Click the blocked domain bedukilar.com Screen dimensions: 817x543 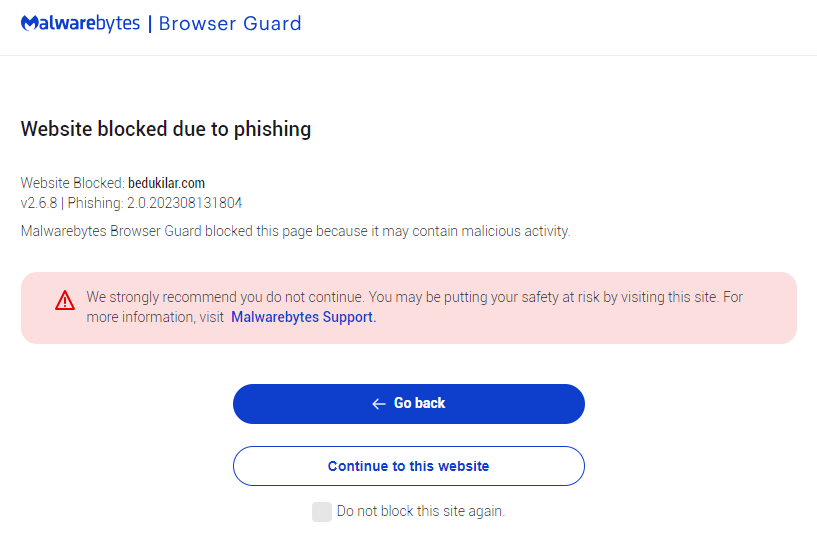[166, 183]
